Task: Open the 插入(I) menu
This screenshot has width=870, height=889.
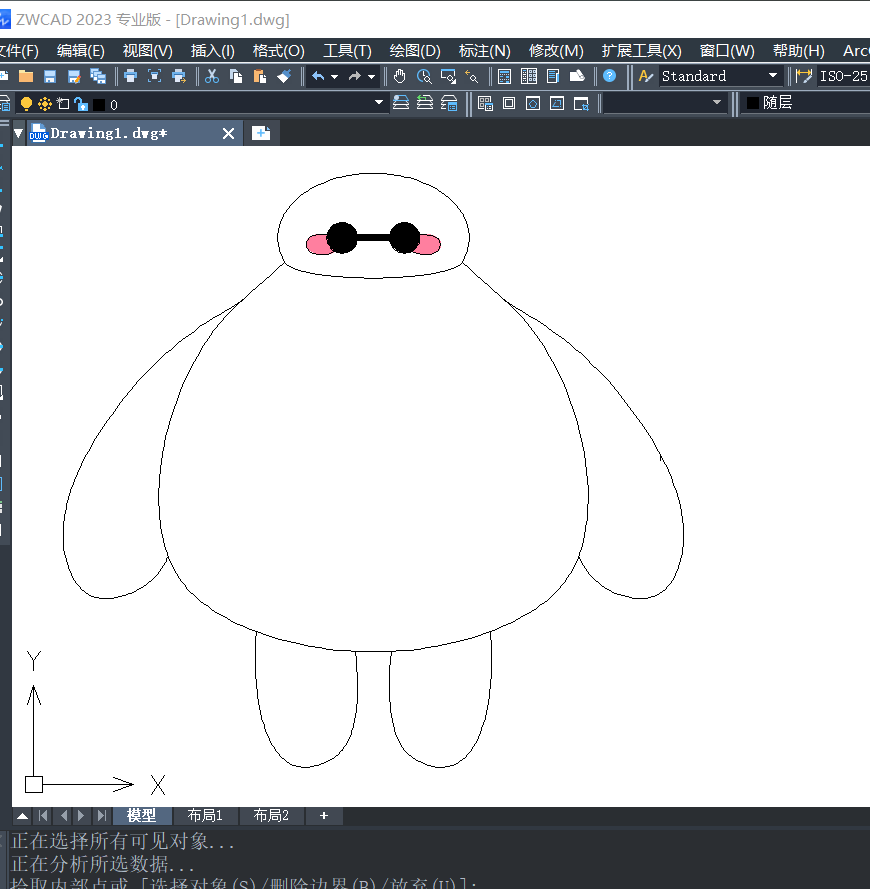Action: [x=213, y=51]
